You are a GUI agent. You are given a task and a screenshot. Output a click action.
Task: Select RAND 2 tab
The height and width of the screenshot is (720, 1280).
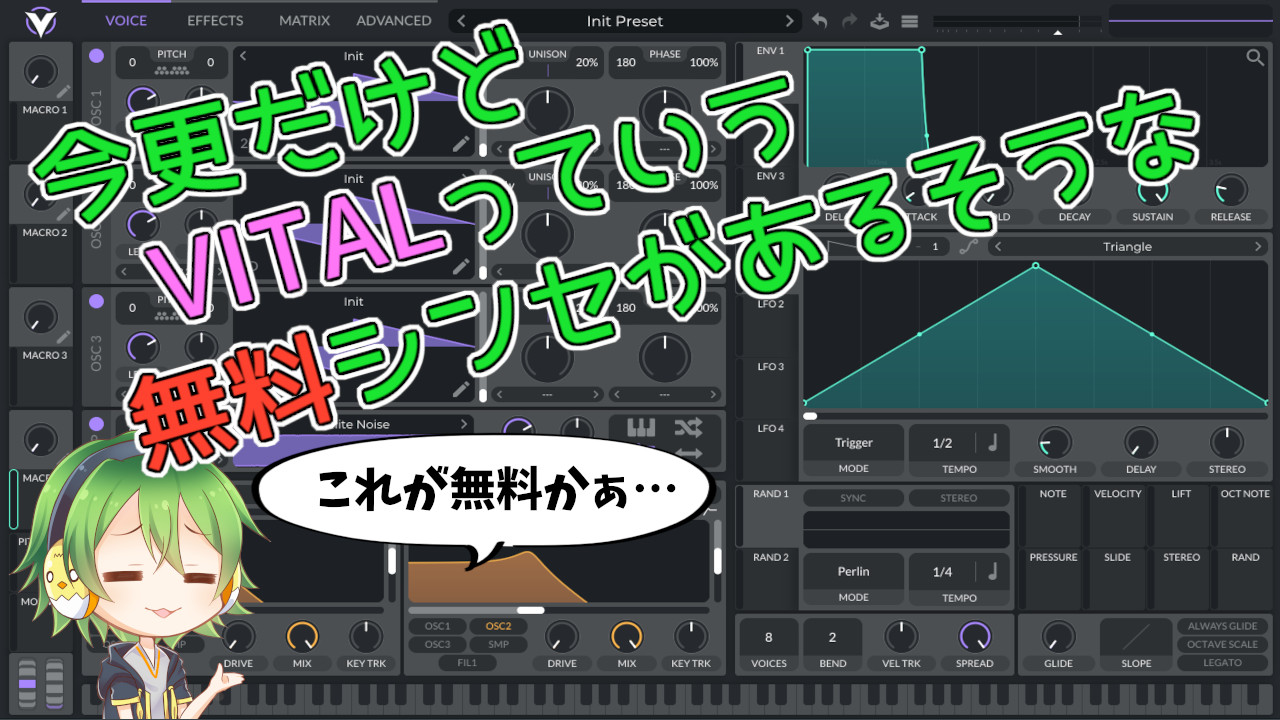pos(771,557)
